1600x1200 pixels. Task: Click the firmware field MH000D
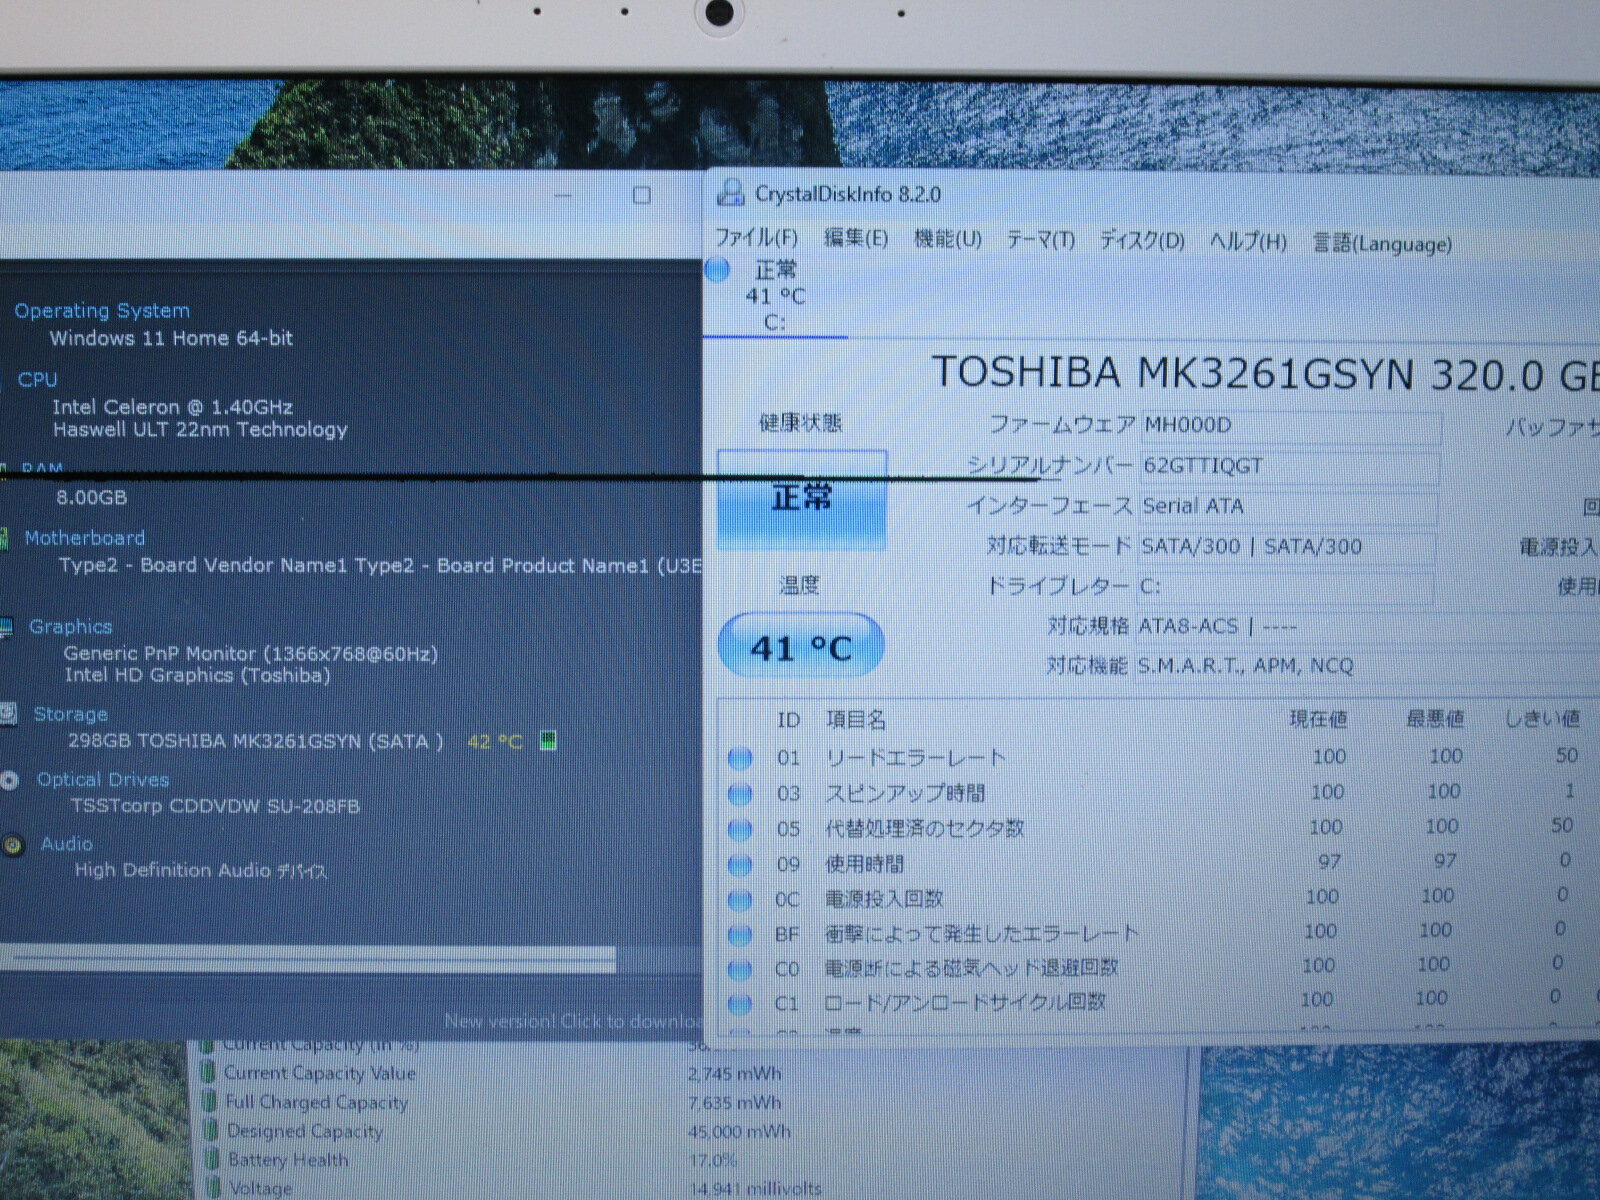pos(1290,426)
